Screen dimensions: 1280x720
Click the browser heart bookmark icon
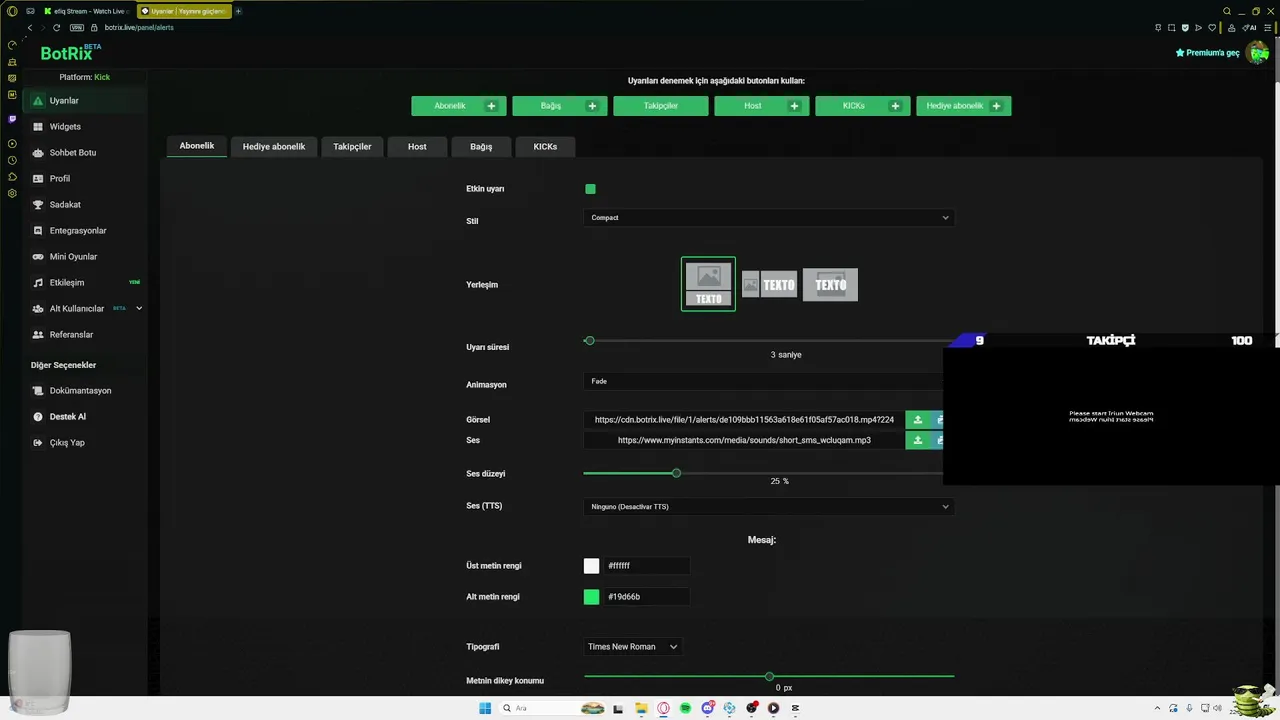point(1212,27)
